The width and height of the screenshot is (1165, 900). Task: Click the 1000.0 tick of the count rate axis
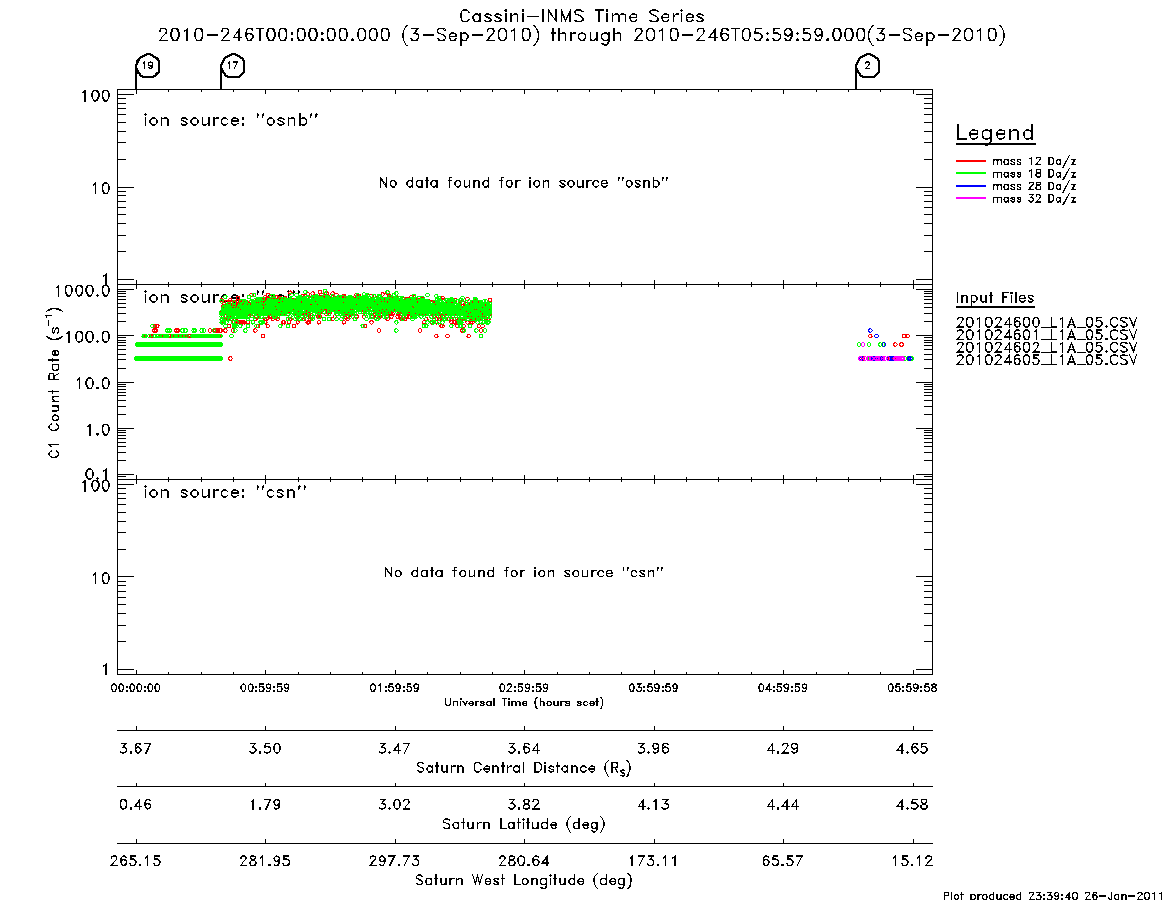click(x=82, y=291)
